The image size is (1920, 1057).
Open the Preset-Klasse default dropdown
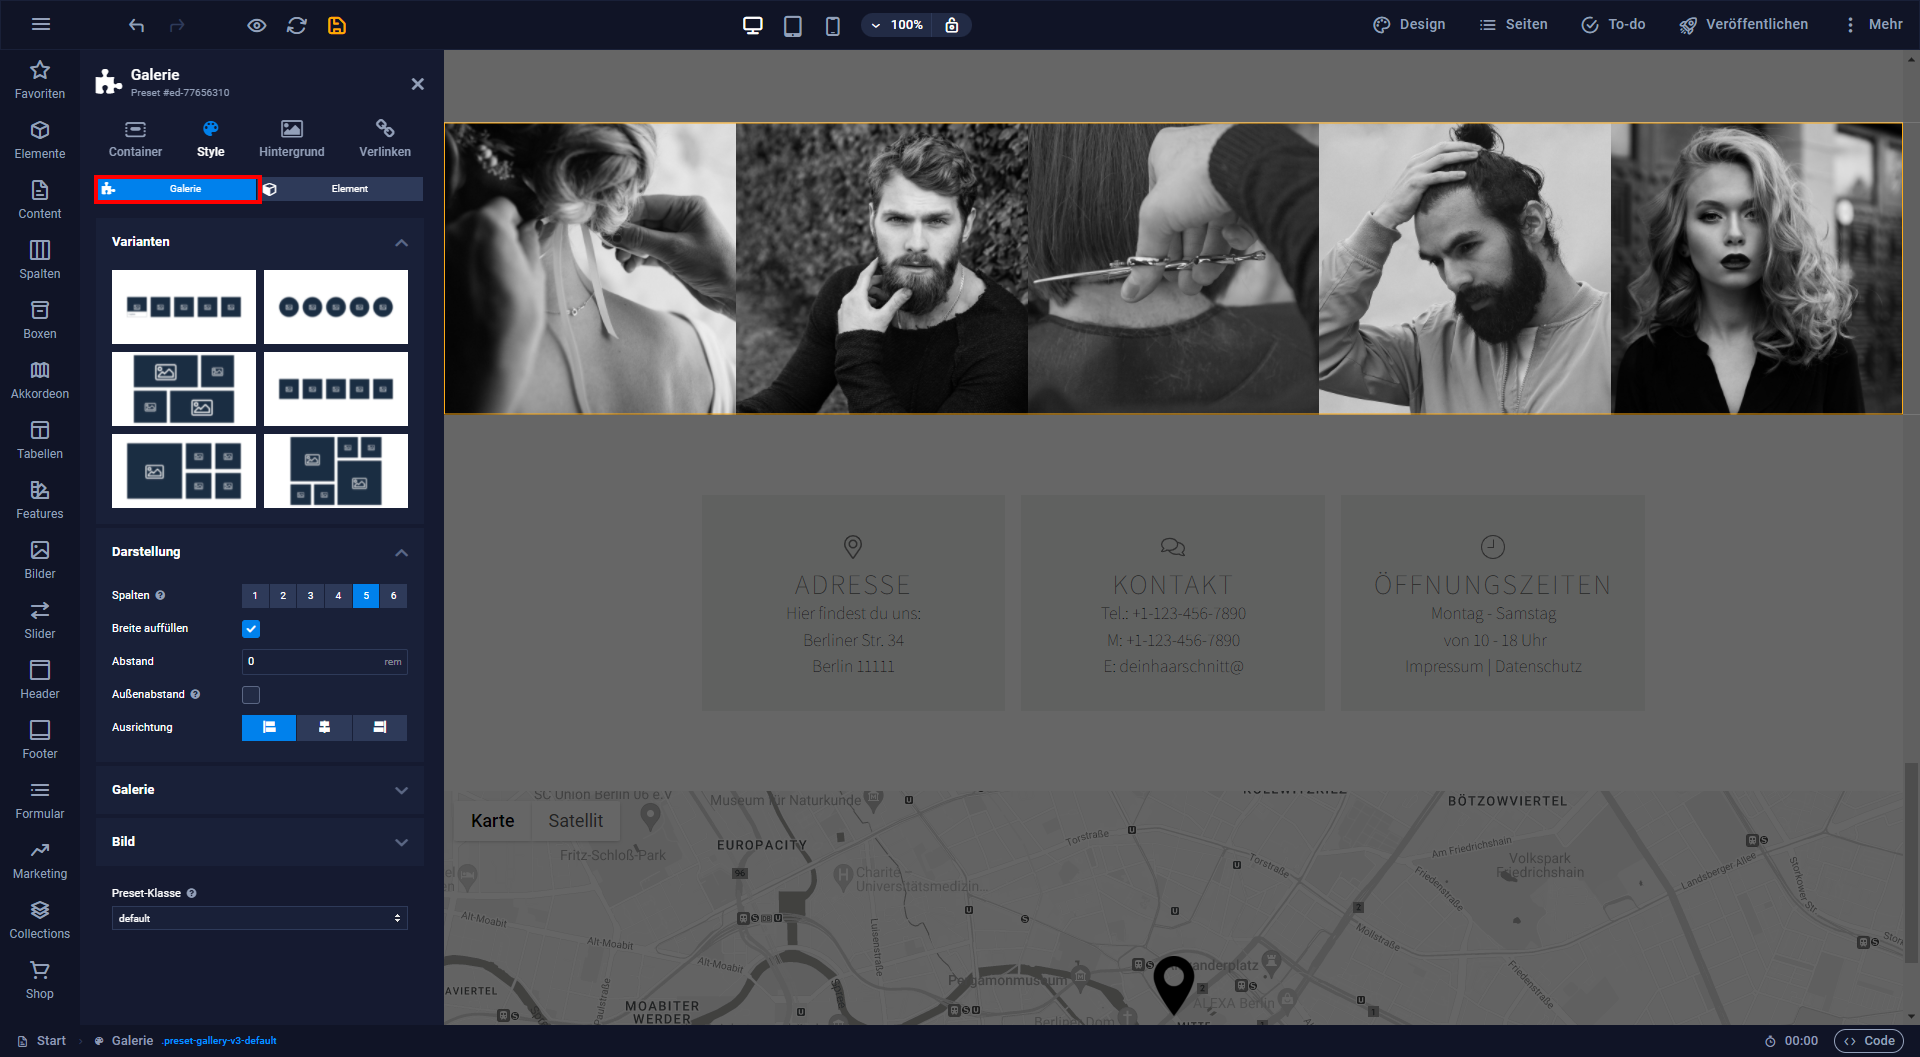point(260,918)
